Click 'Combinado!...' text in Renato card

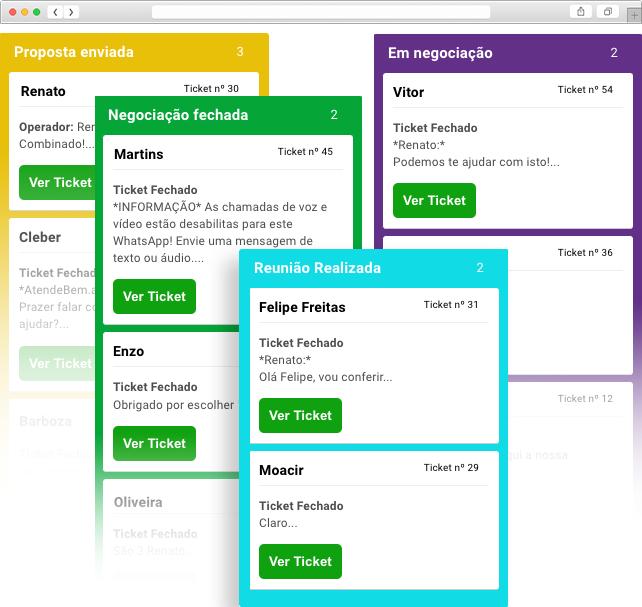click(57, 144)
